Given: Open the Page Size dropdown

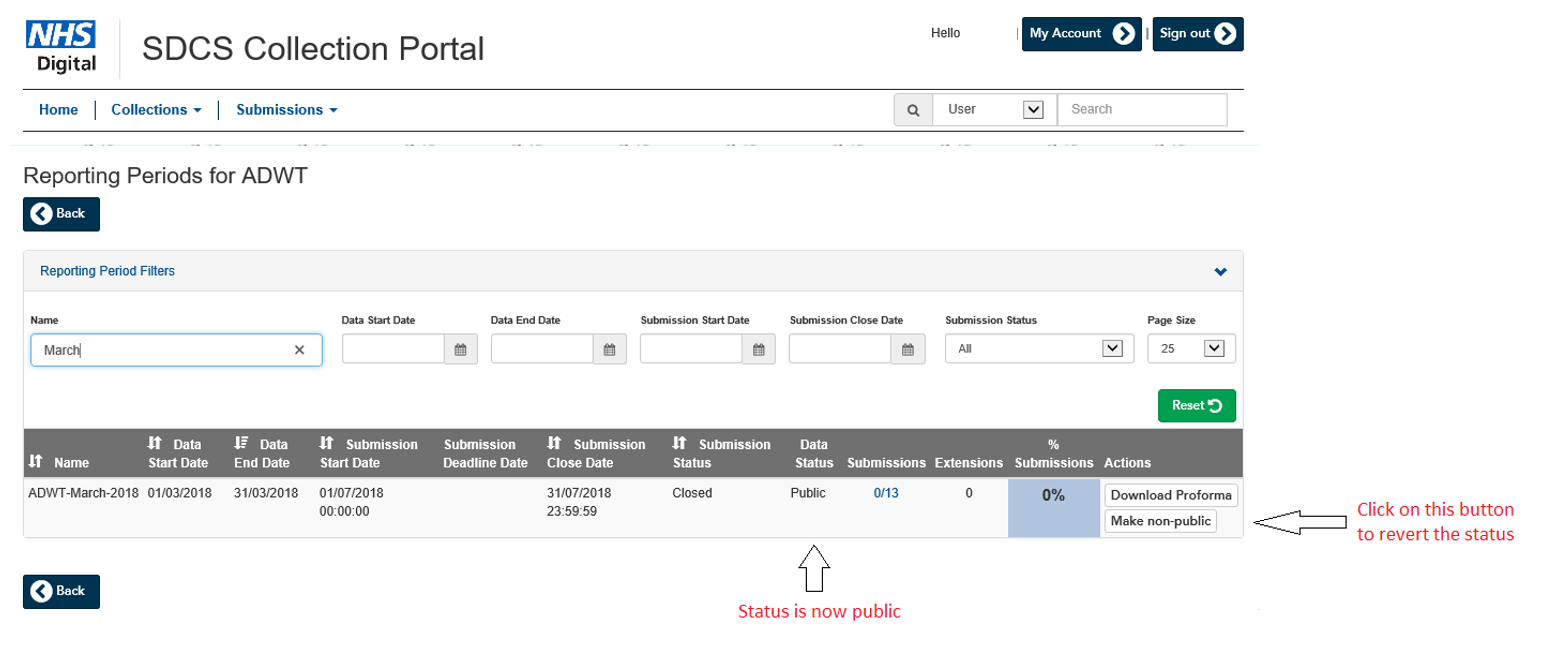Looking at the screenshot, I should 1192,349.
